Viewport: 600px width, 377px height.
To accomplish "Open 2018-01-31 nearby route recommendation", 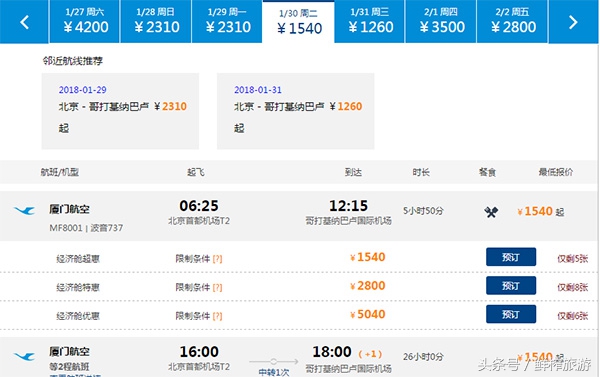I will click(x=295, y=111).
